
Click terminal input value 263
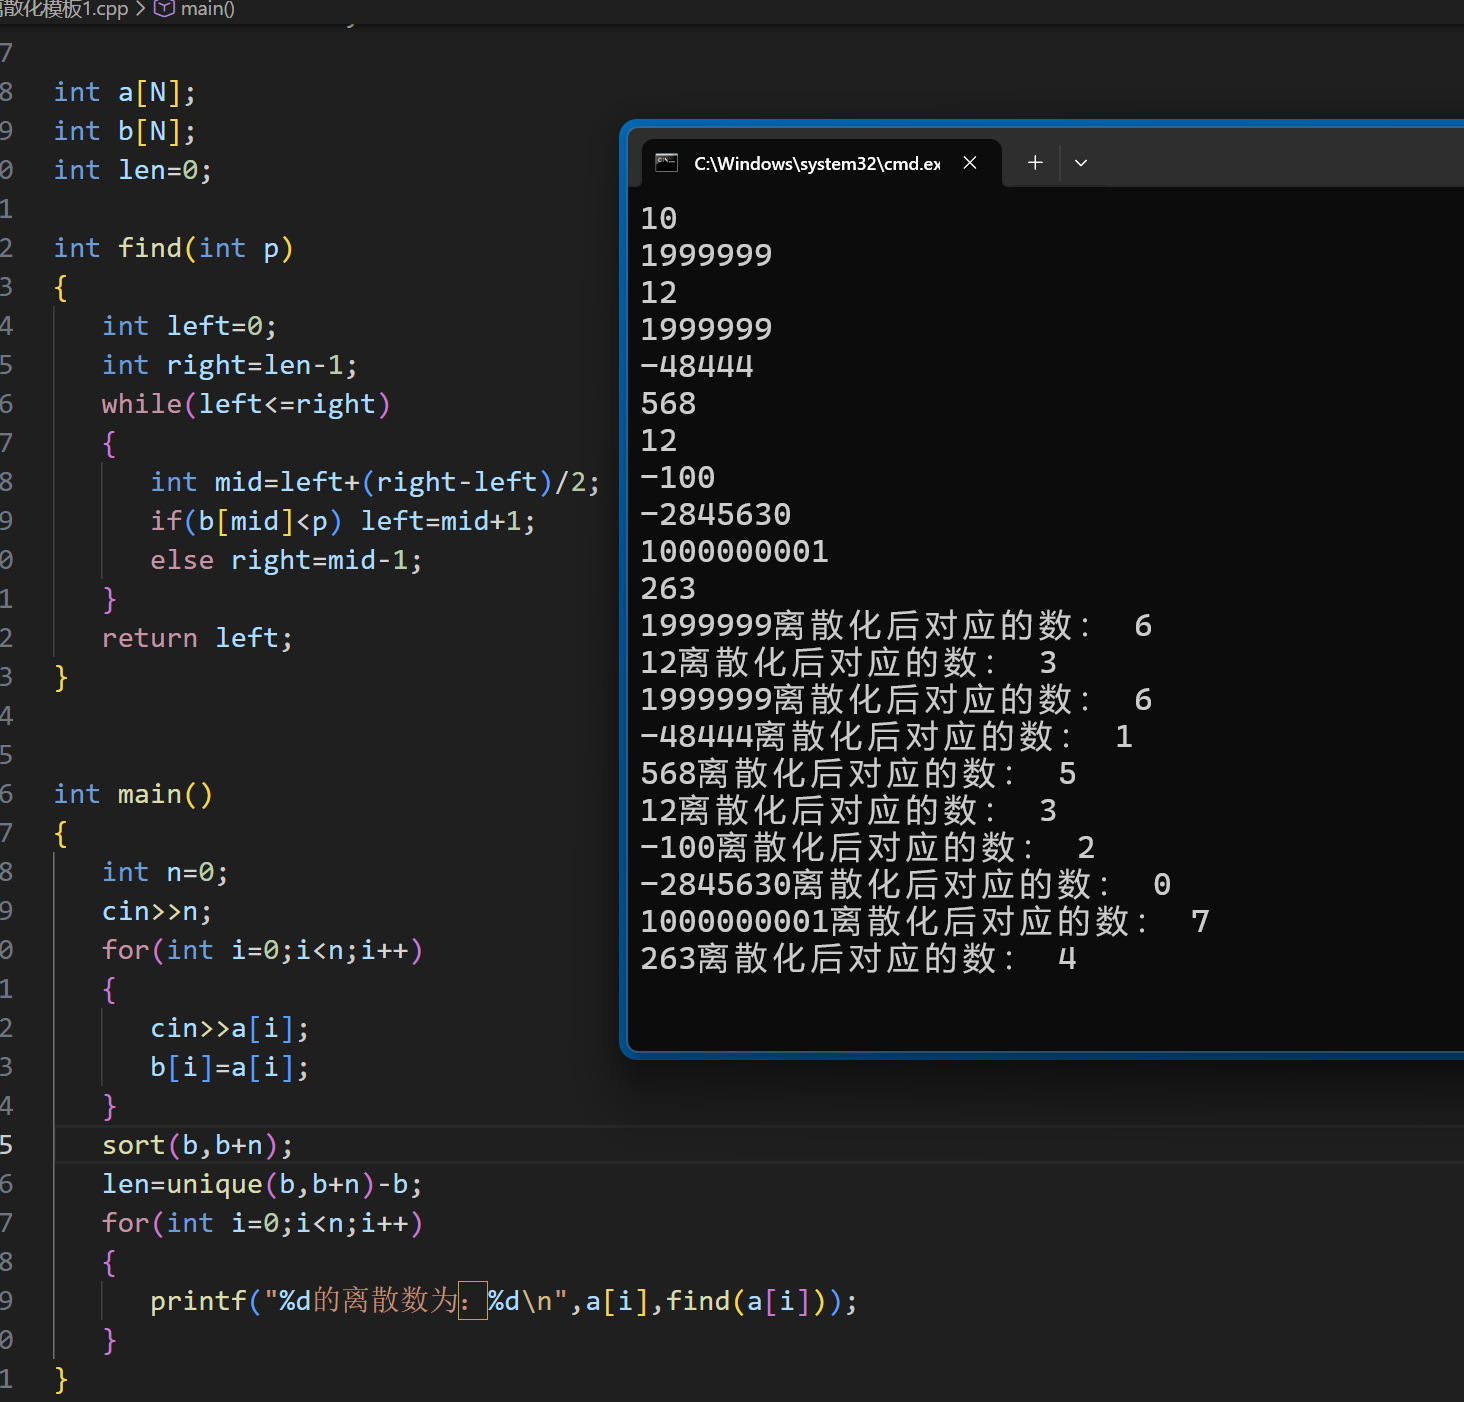[668, 588]
